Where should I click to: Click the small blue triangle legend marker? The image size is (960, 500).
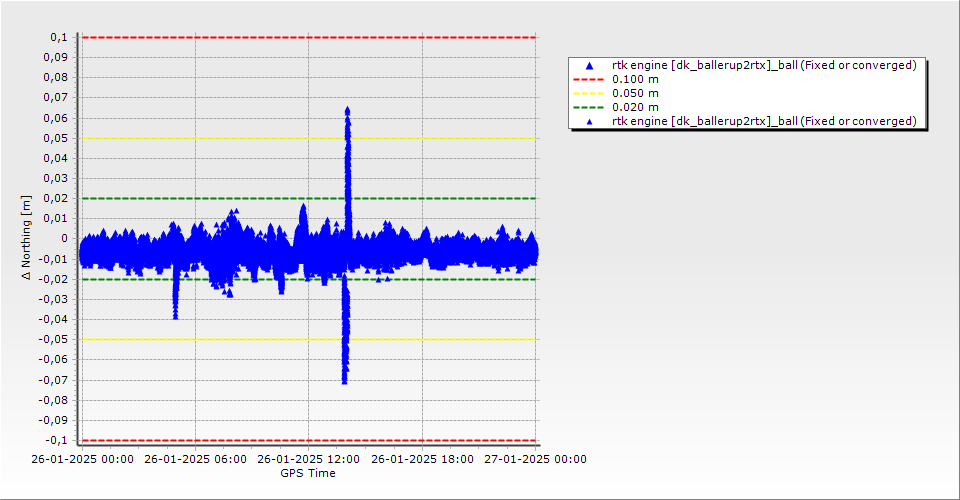point(590,122)
